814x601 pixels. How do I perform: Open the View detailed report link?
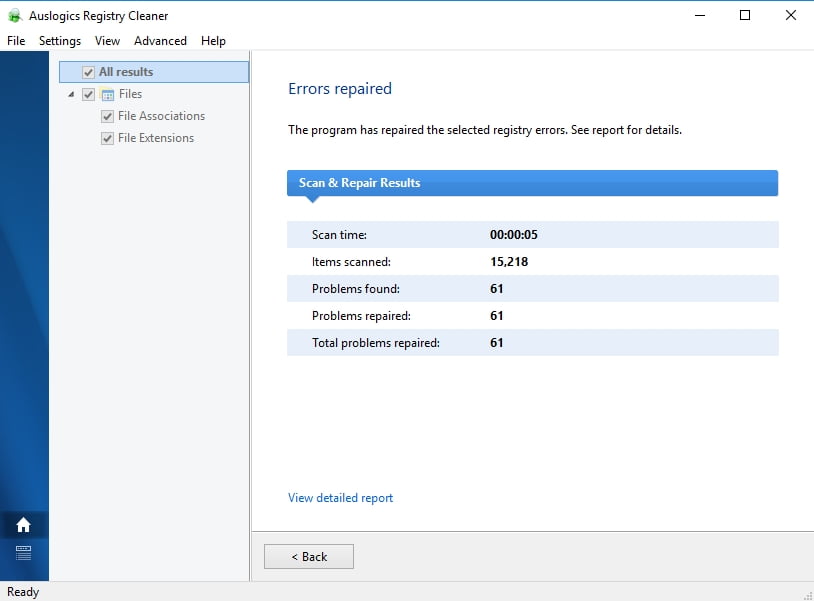pos(340,497)
